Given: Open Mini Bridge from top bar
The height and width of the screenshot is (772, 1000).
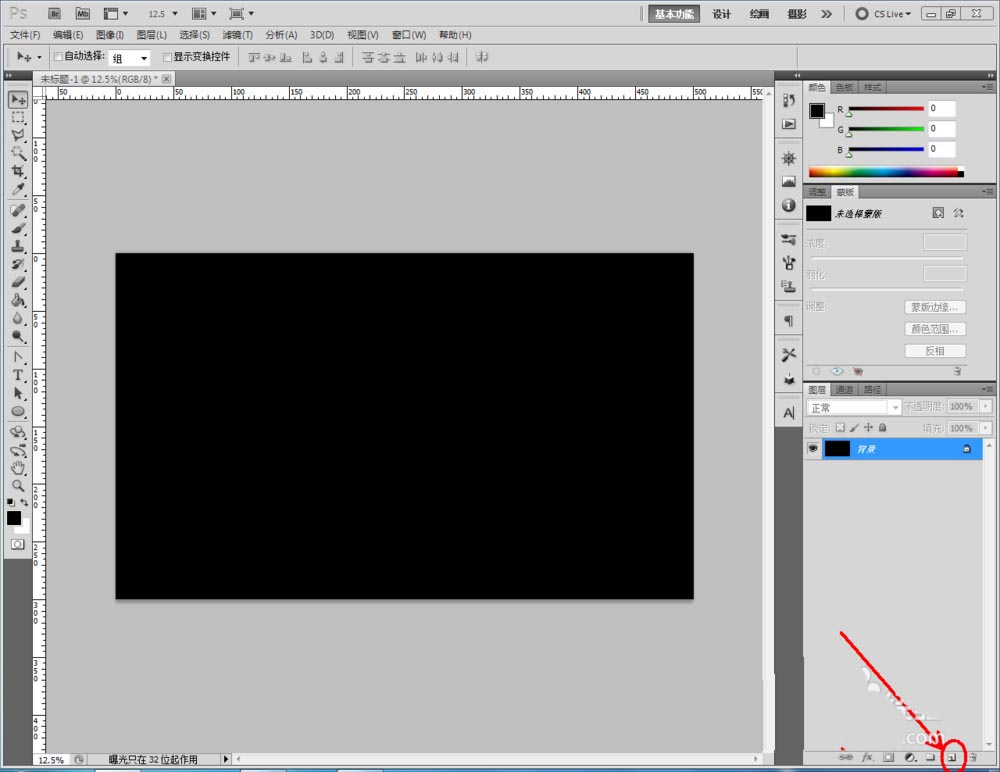Looking at the screenshot, I should point(83,13).
